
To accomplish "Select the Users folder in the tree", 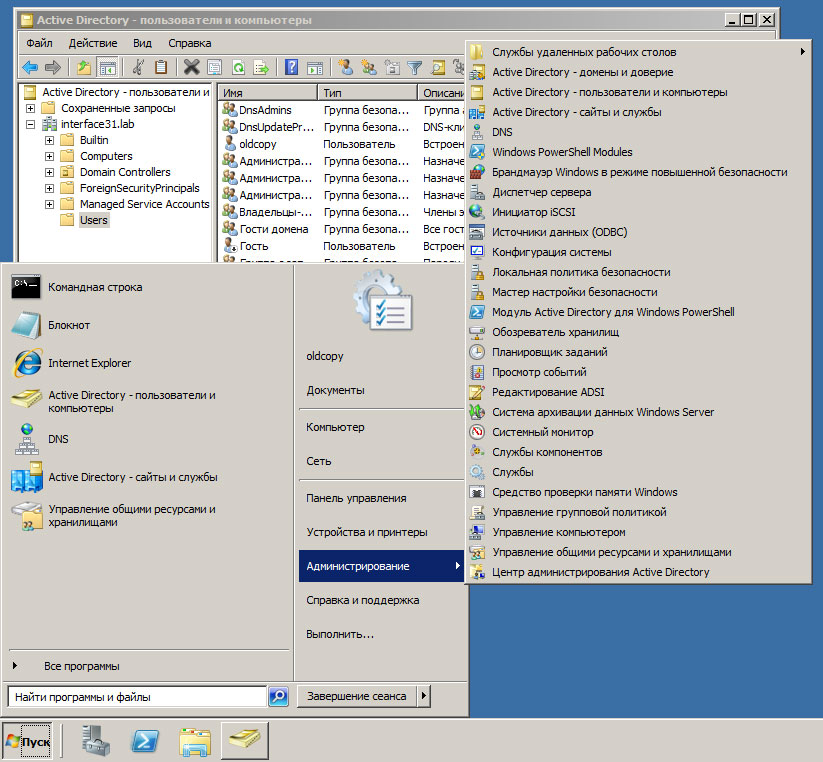I will [93, 220].
